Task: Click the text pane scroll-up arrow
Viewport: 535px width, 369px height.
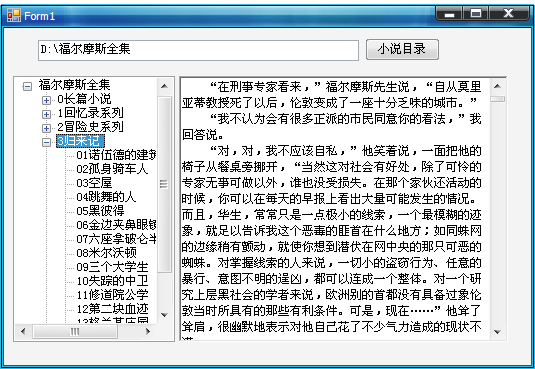Action: pos(497,86)
